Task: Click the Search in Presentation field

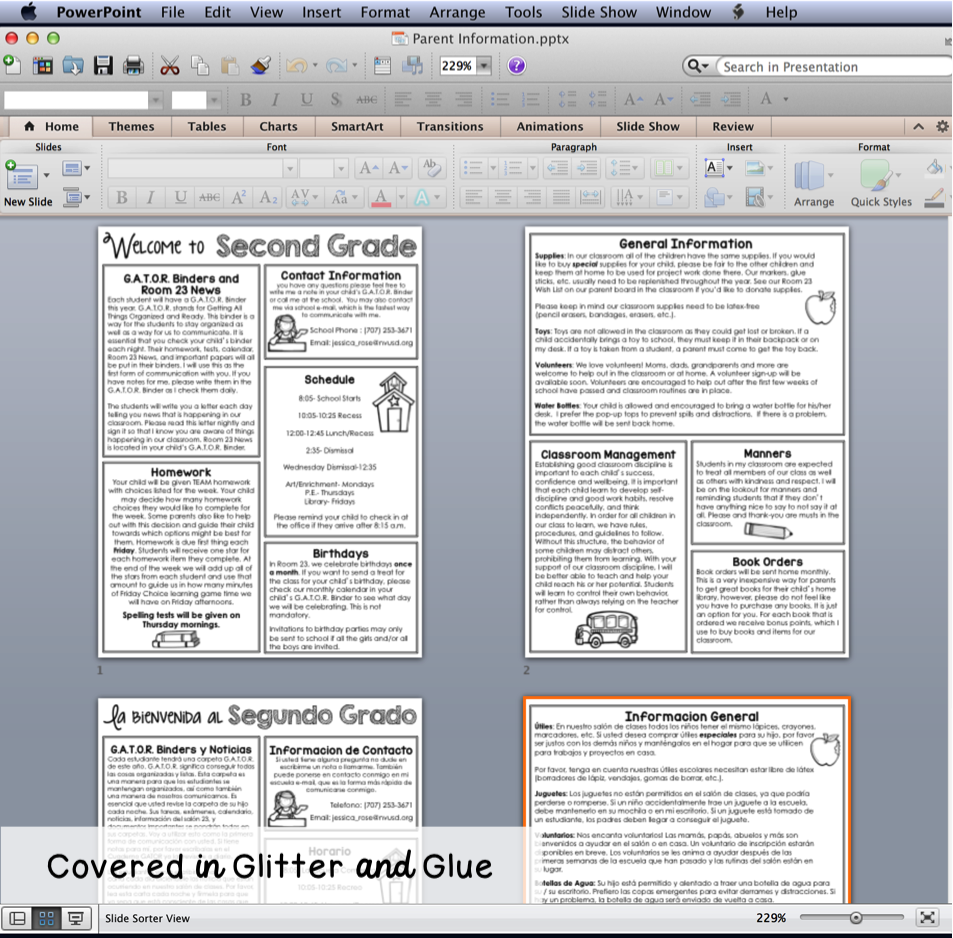Action: tap(833, 67)
